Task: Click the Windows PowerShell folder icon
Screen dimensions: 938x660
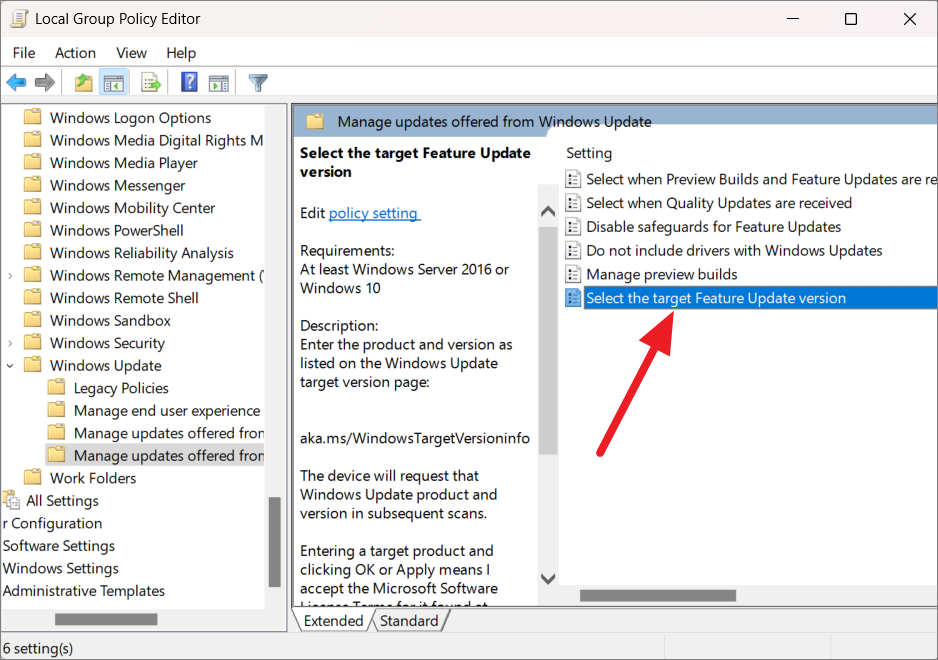Action: tap(32, 230)
